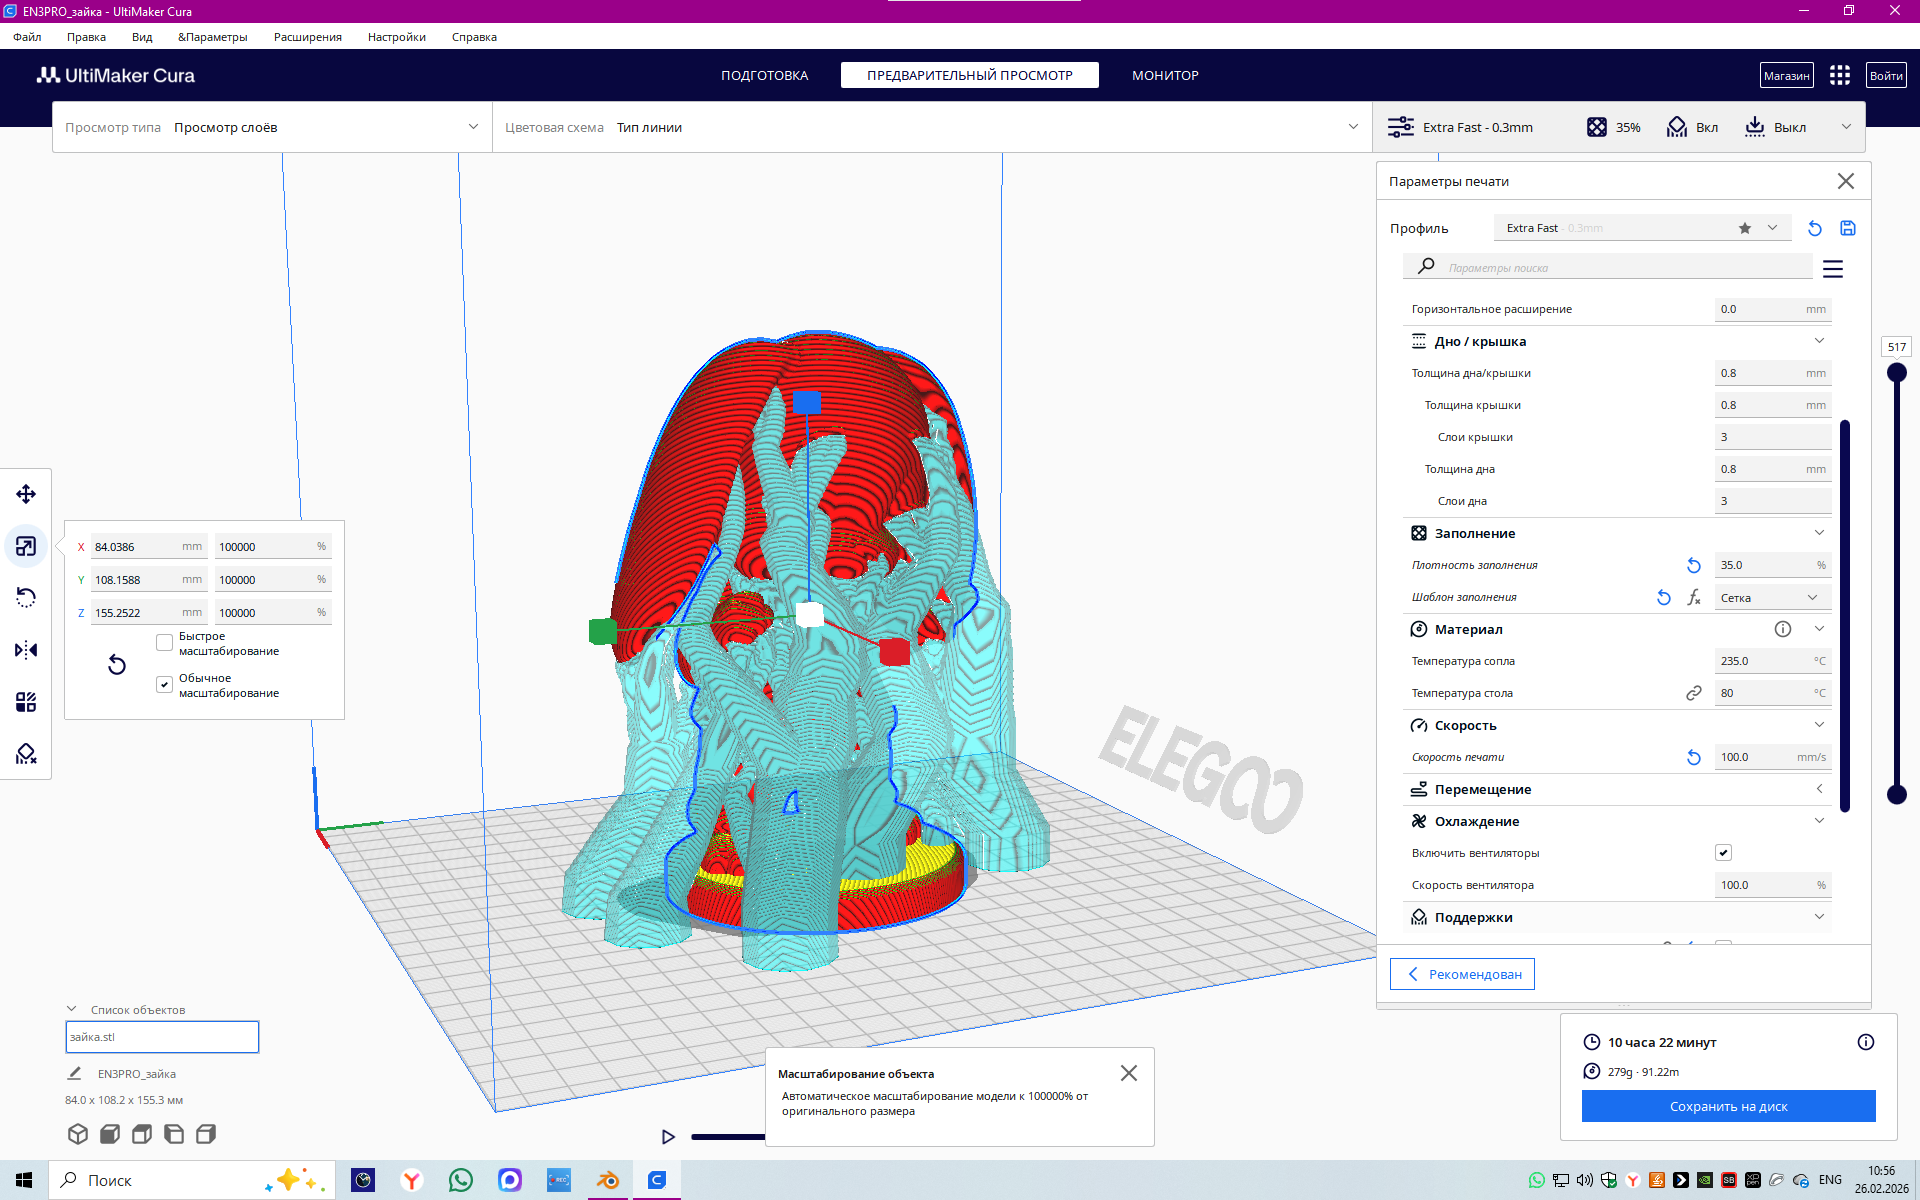
Task: Open the color scheme dropdown
Action: [x=932, y=127]
